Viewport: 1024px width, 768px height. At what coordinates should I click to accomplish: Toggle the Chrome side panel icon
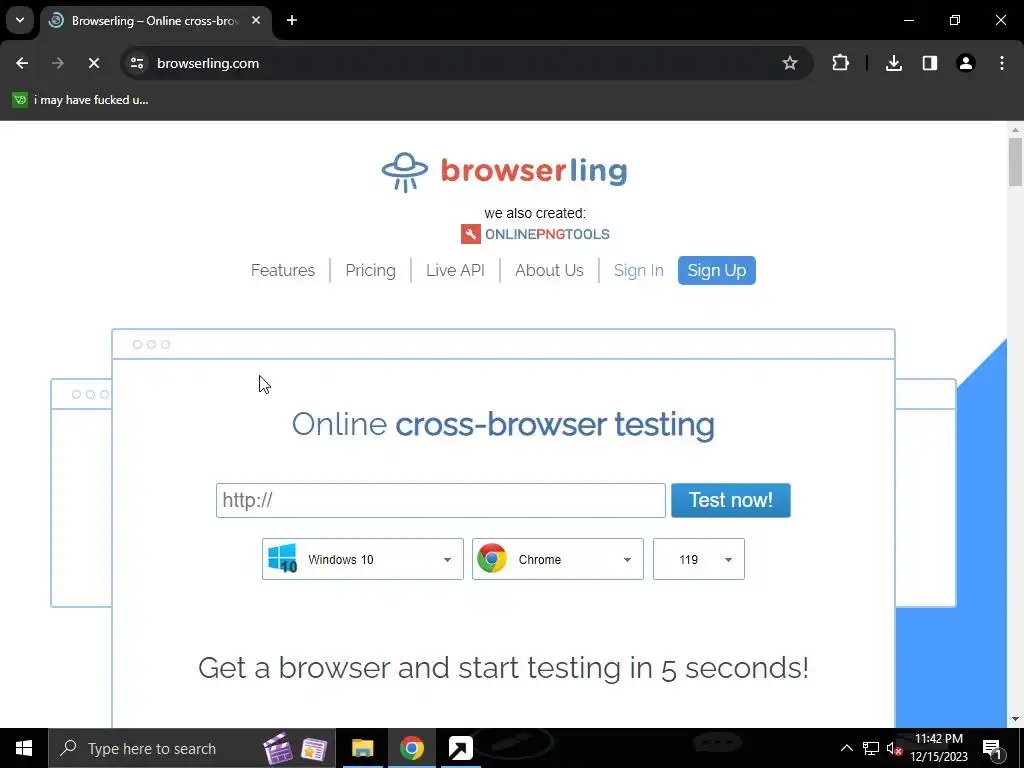[x=930, y=63]
